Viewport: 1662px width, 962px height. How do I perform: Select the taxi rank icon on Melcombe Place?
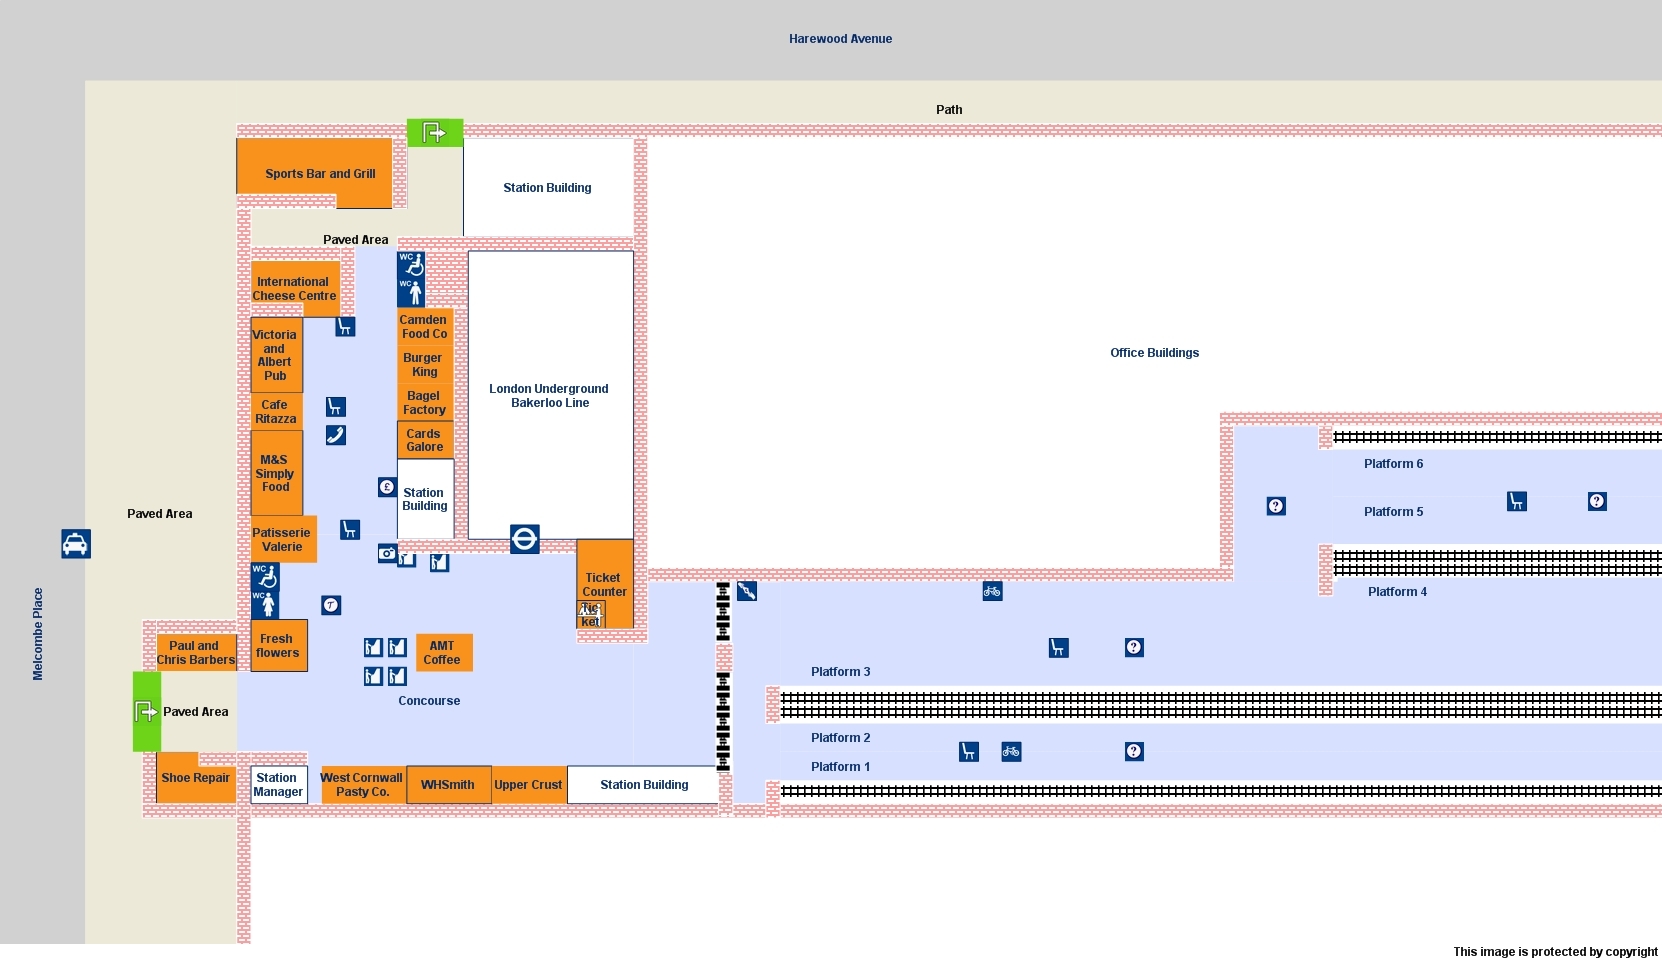click(76, 544)
